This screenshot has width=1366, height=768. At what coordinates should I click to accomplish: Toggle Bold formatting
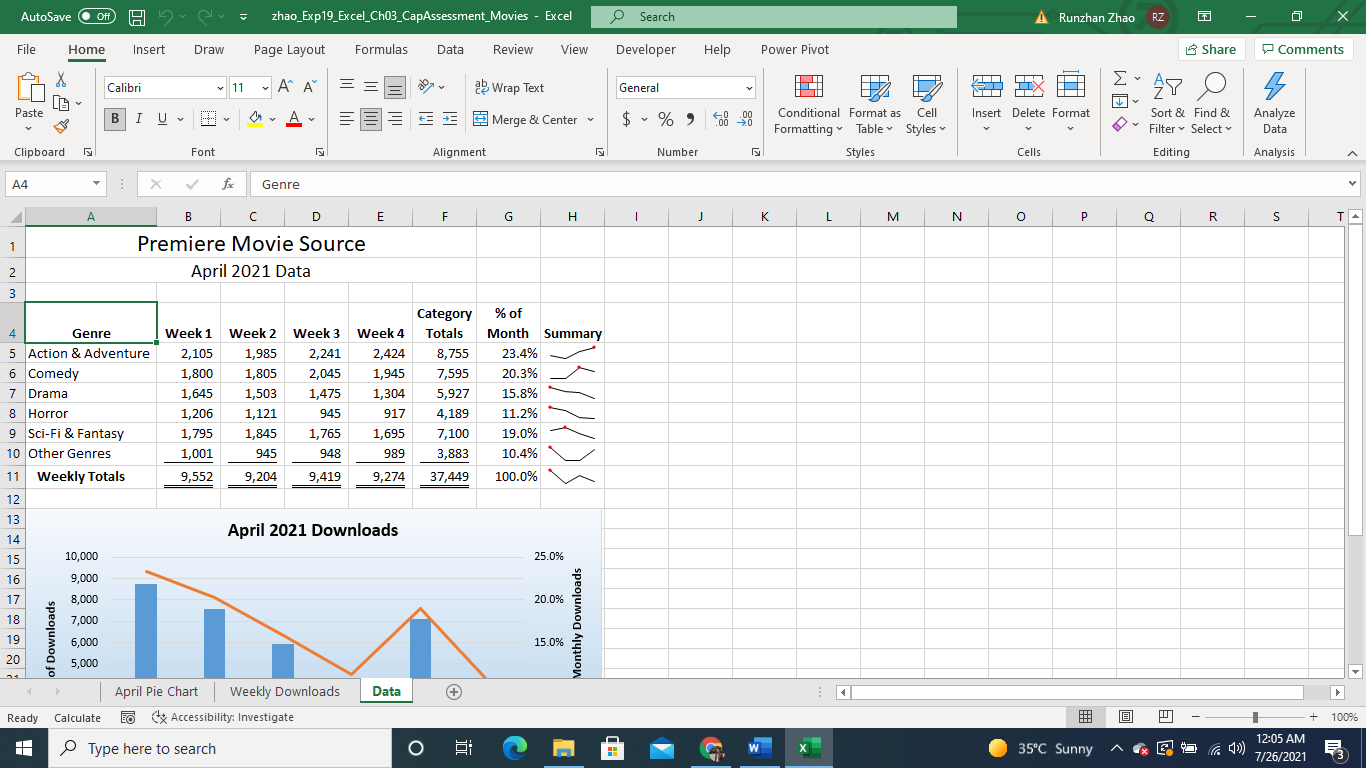point(114,119)
